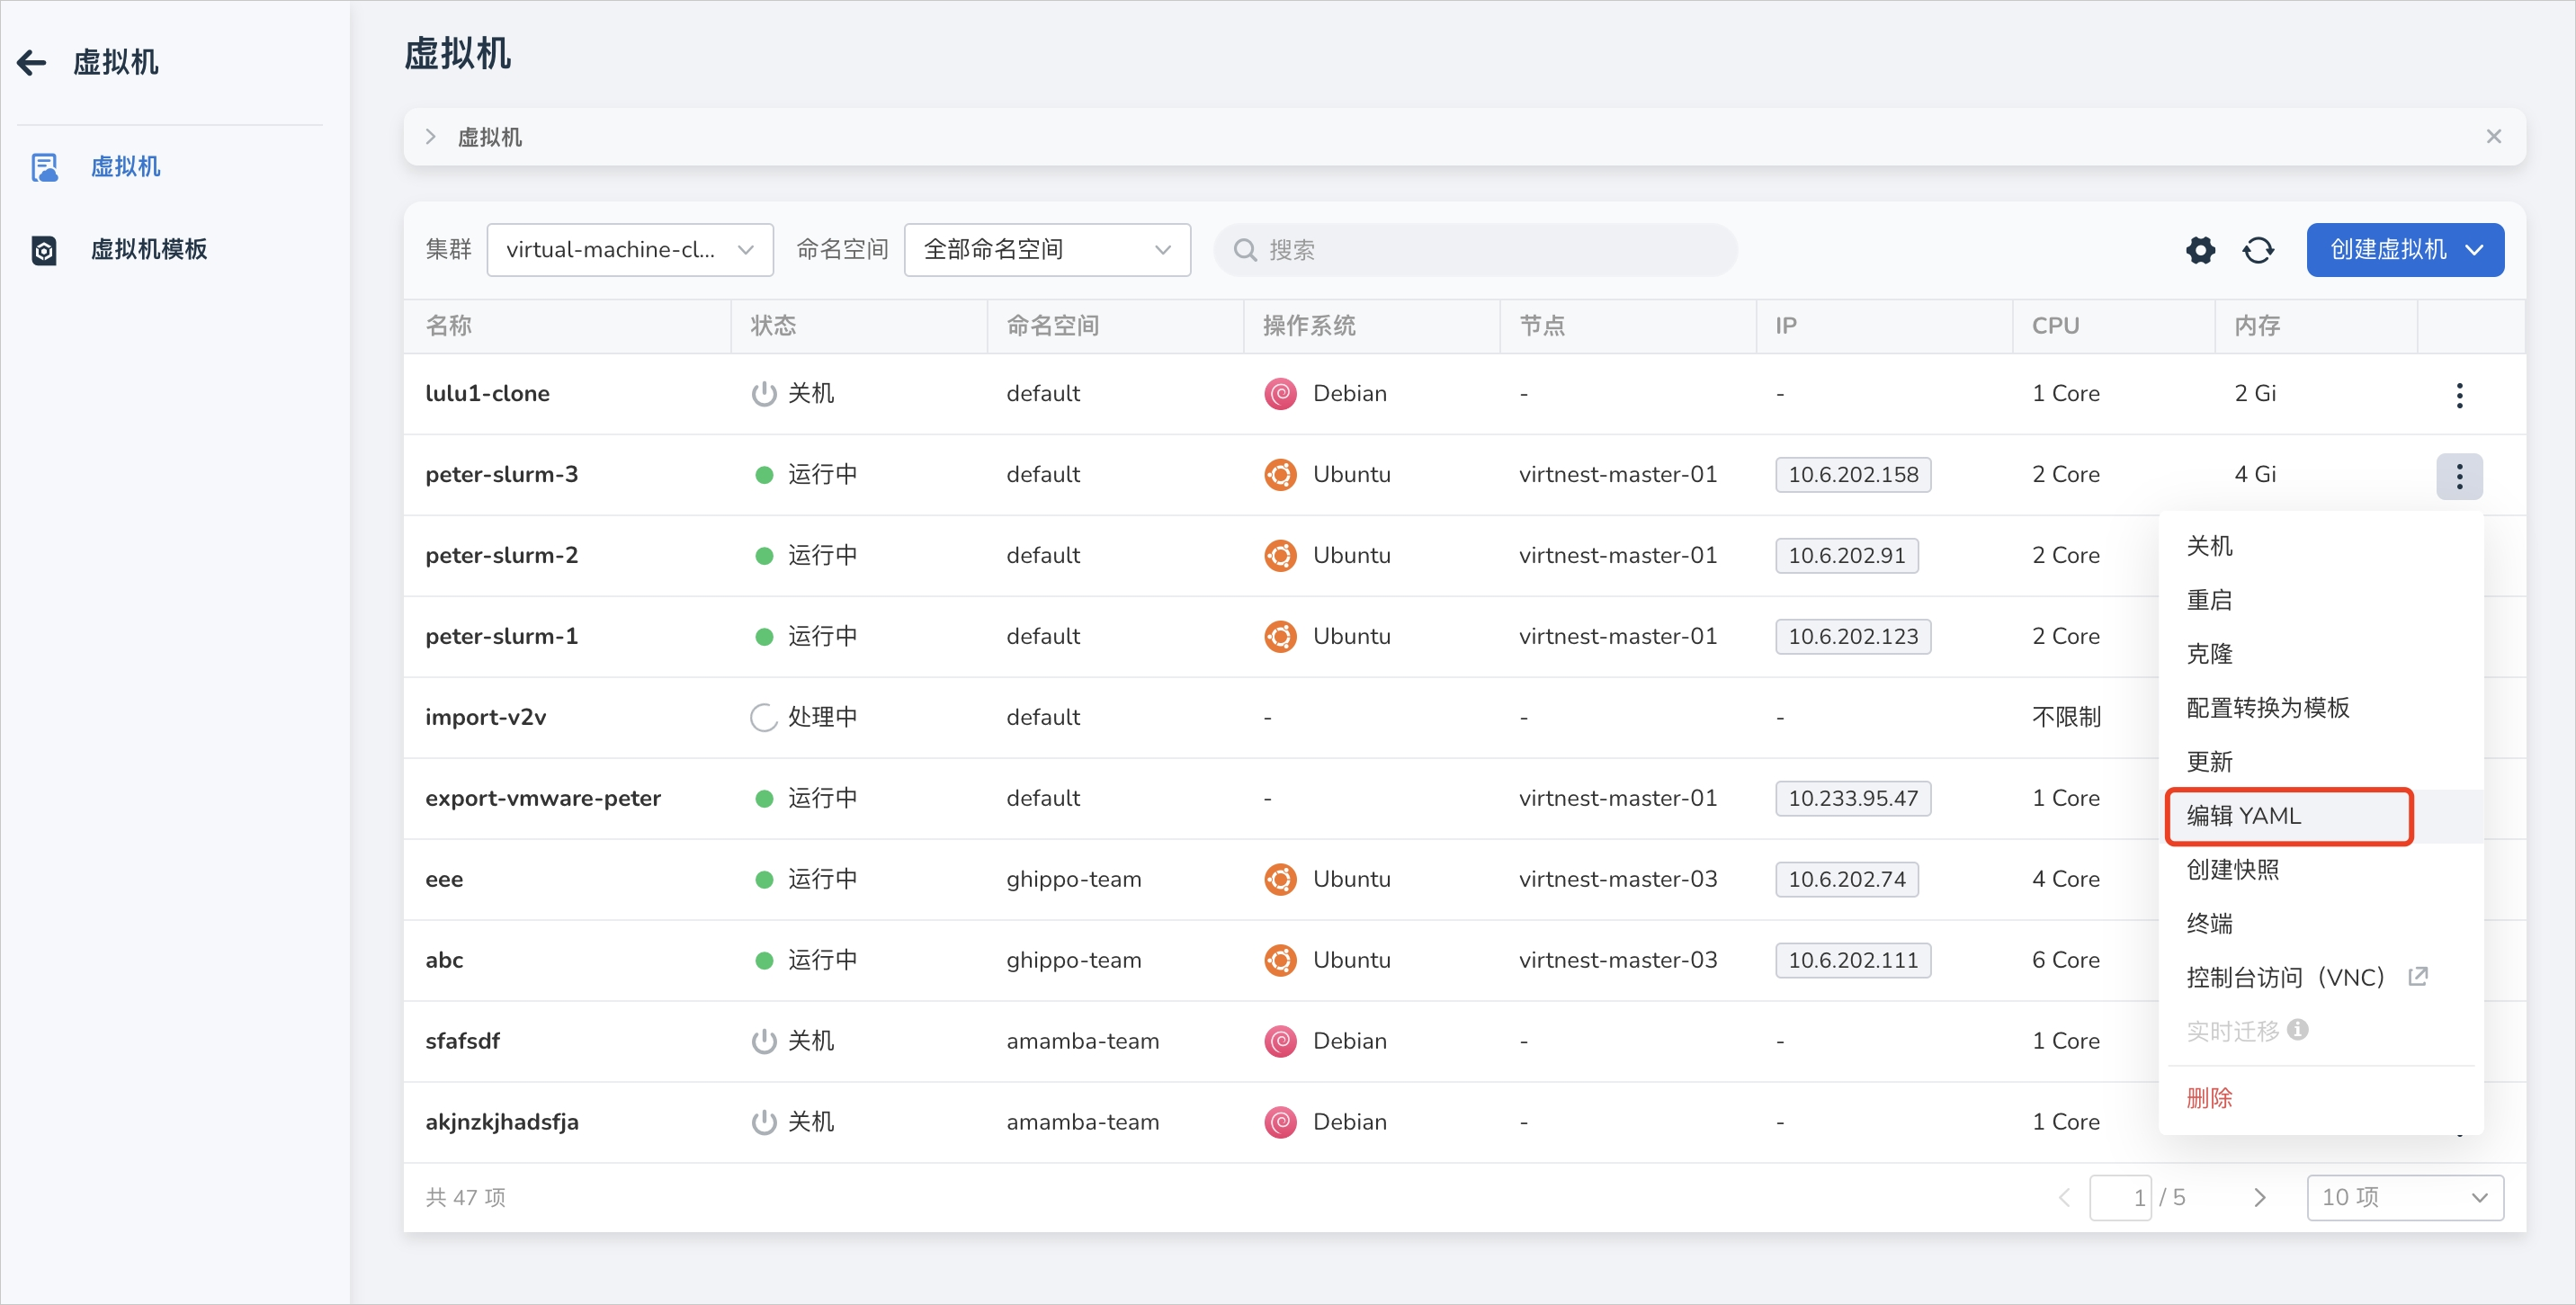The width and height of the screenshot is (2576, 1305).
Task: Go to the next page
Action: pos(2259,1198)
